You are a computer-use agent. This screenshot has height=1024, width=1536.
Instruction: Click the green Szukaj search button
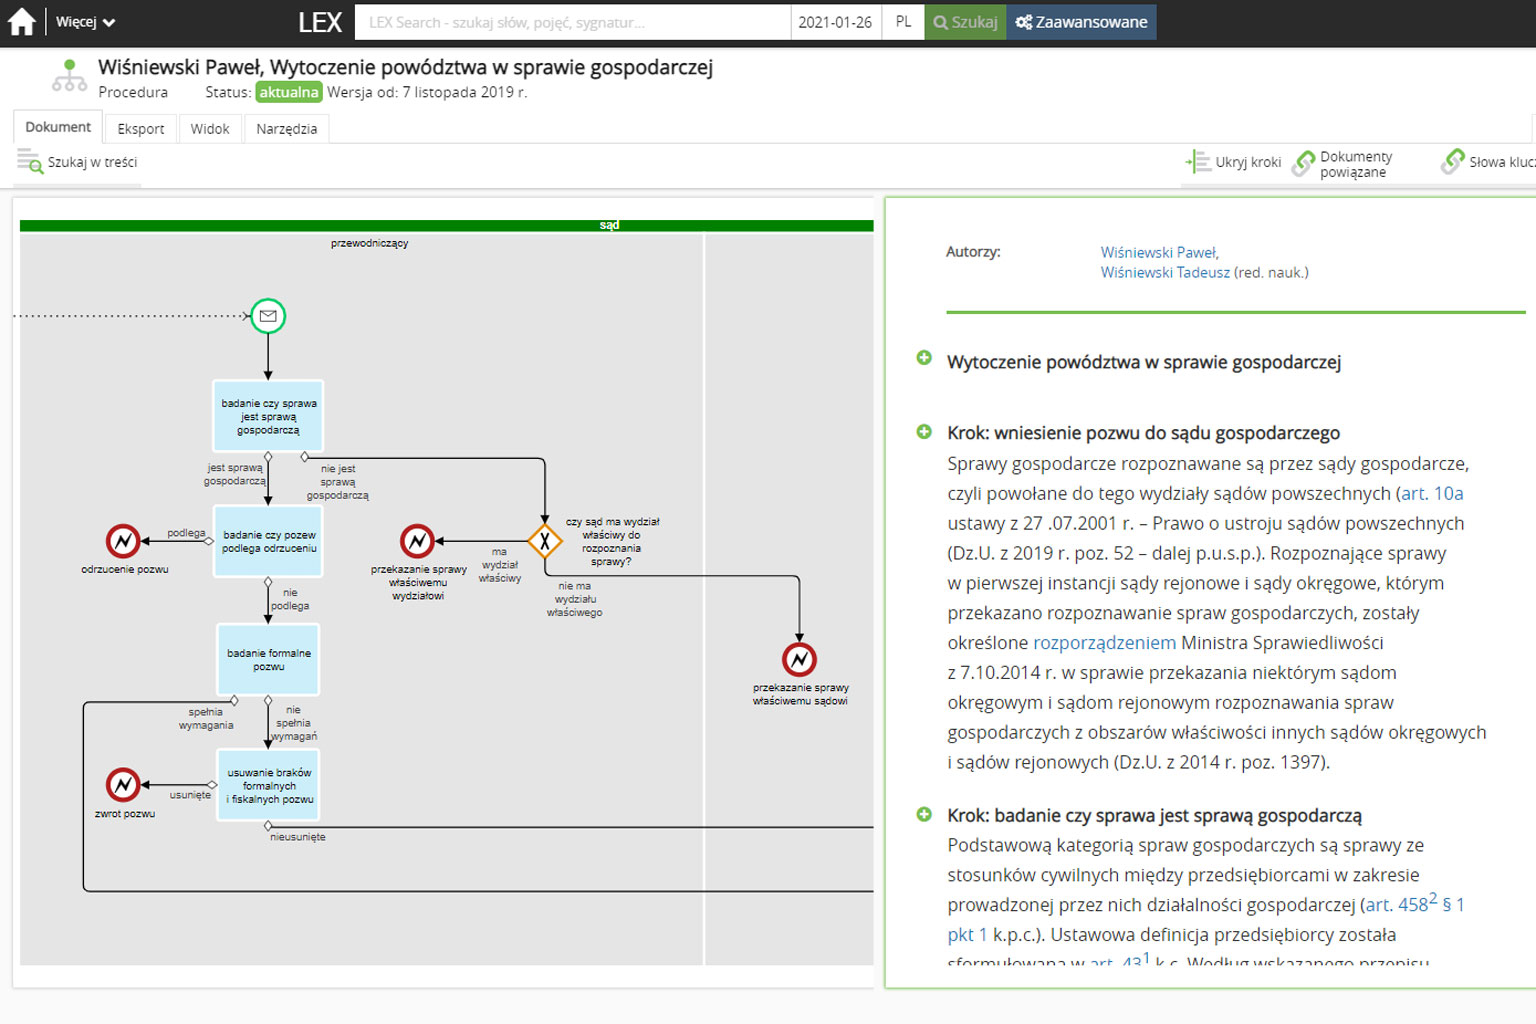coord(965,22)
